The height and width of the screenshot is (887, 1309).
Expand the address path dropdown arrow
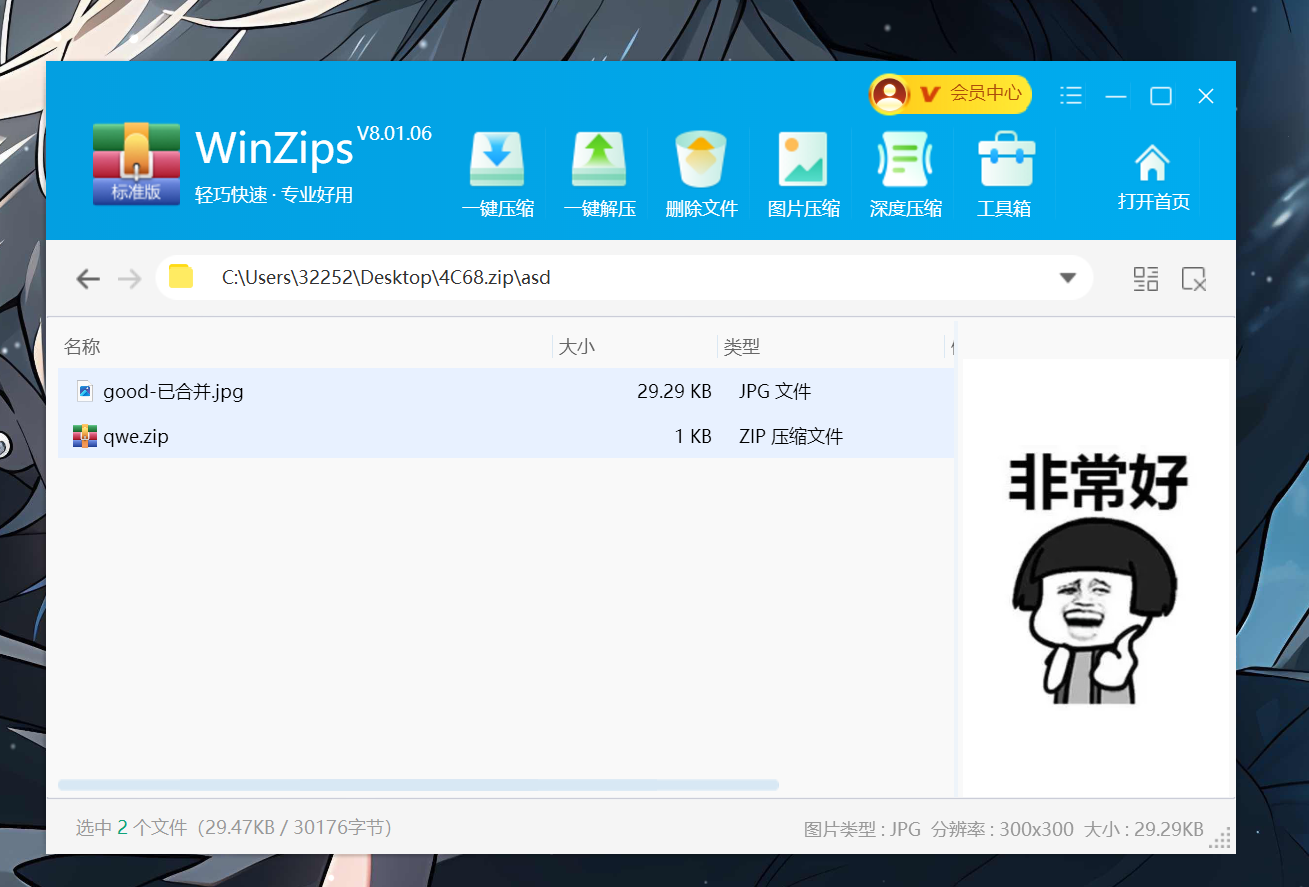[x=1068, y=278]
